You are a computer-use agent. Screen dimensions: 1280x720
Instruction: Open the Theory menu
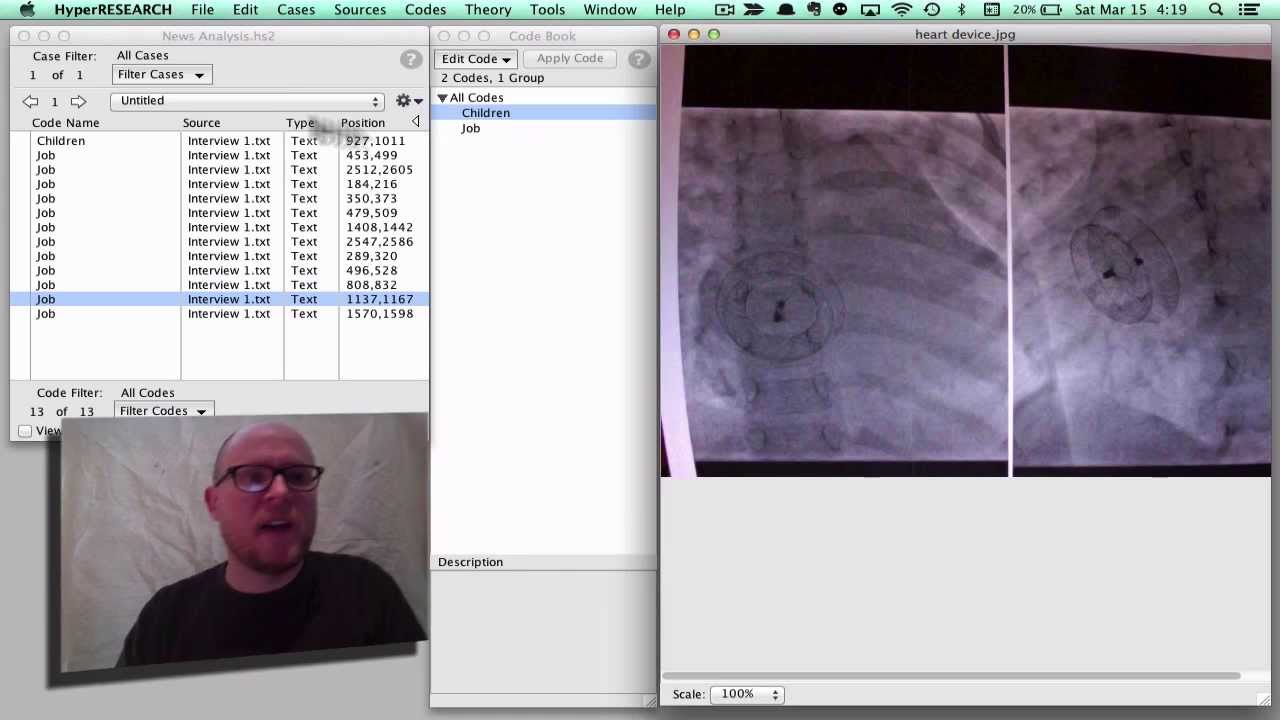coord(488,10)
